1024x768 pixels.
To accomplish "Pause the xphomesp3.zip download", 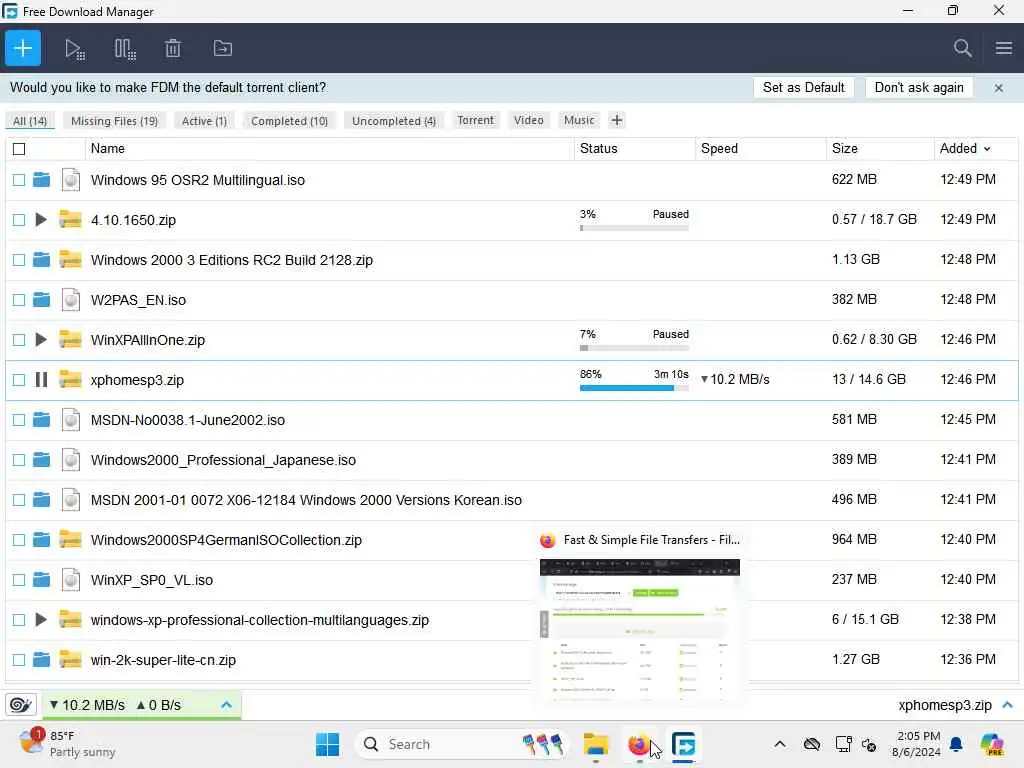I will click(x=41, y=379).
